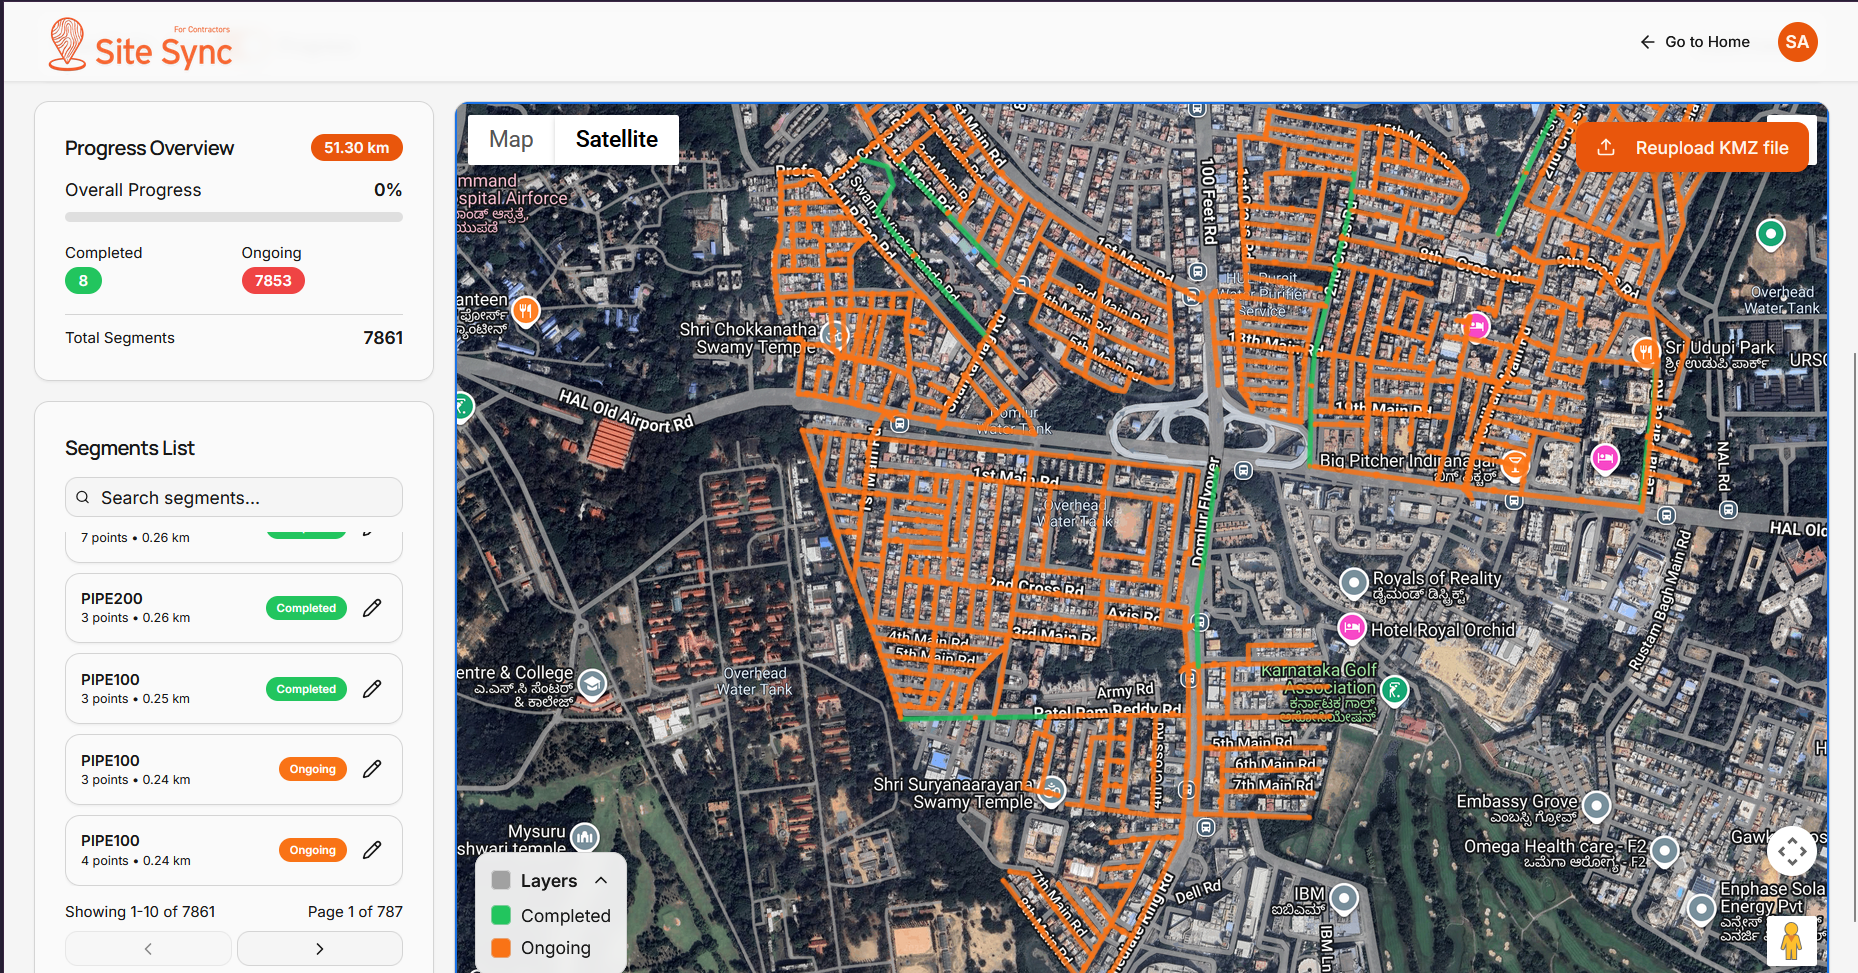
Task: Click the Overhead Water Tank green marker
Action: 1771,235
